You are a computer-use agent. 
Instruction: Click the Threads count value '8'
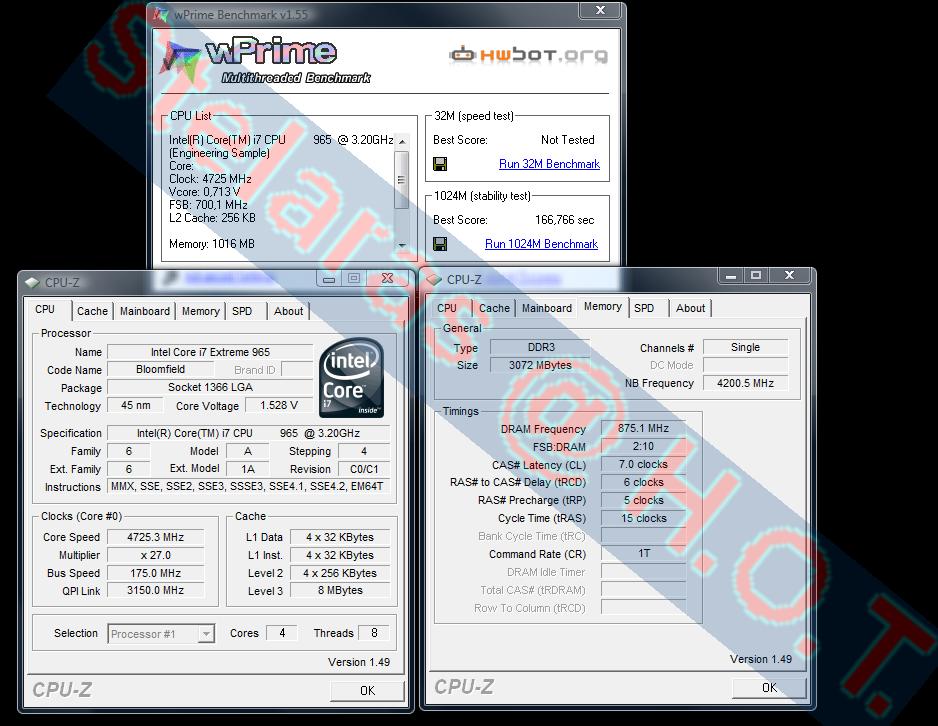tap(374, 633)
